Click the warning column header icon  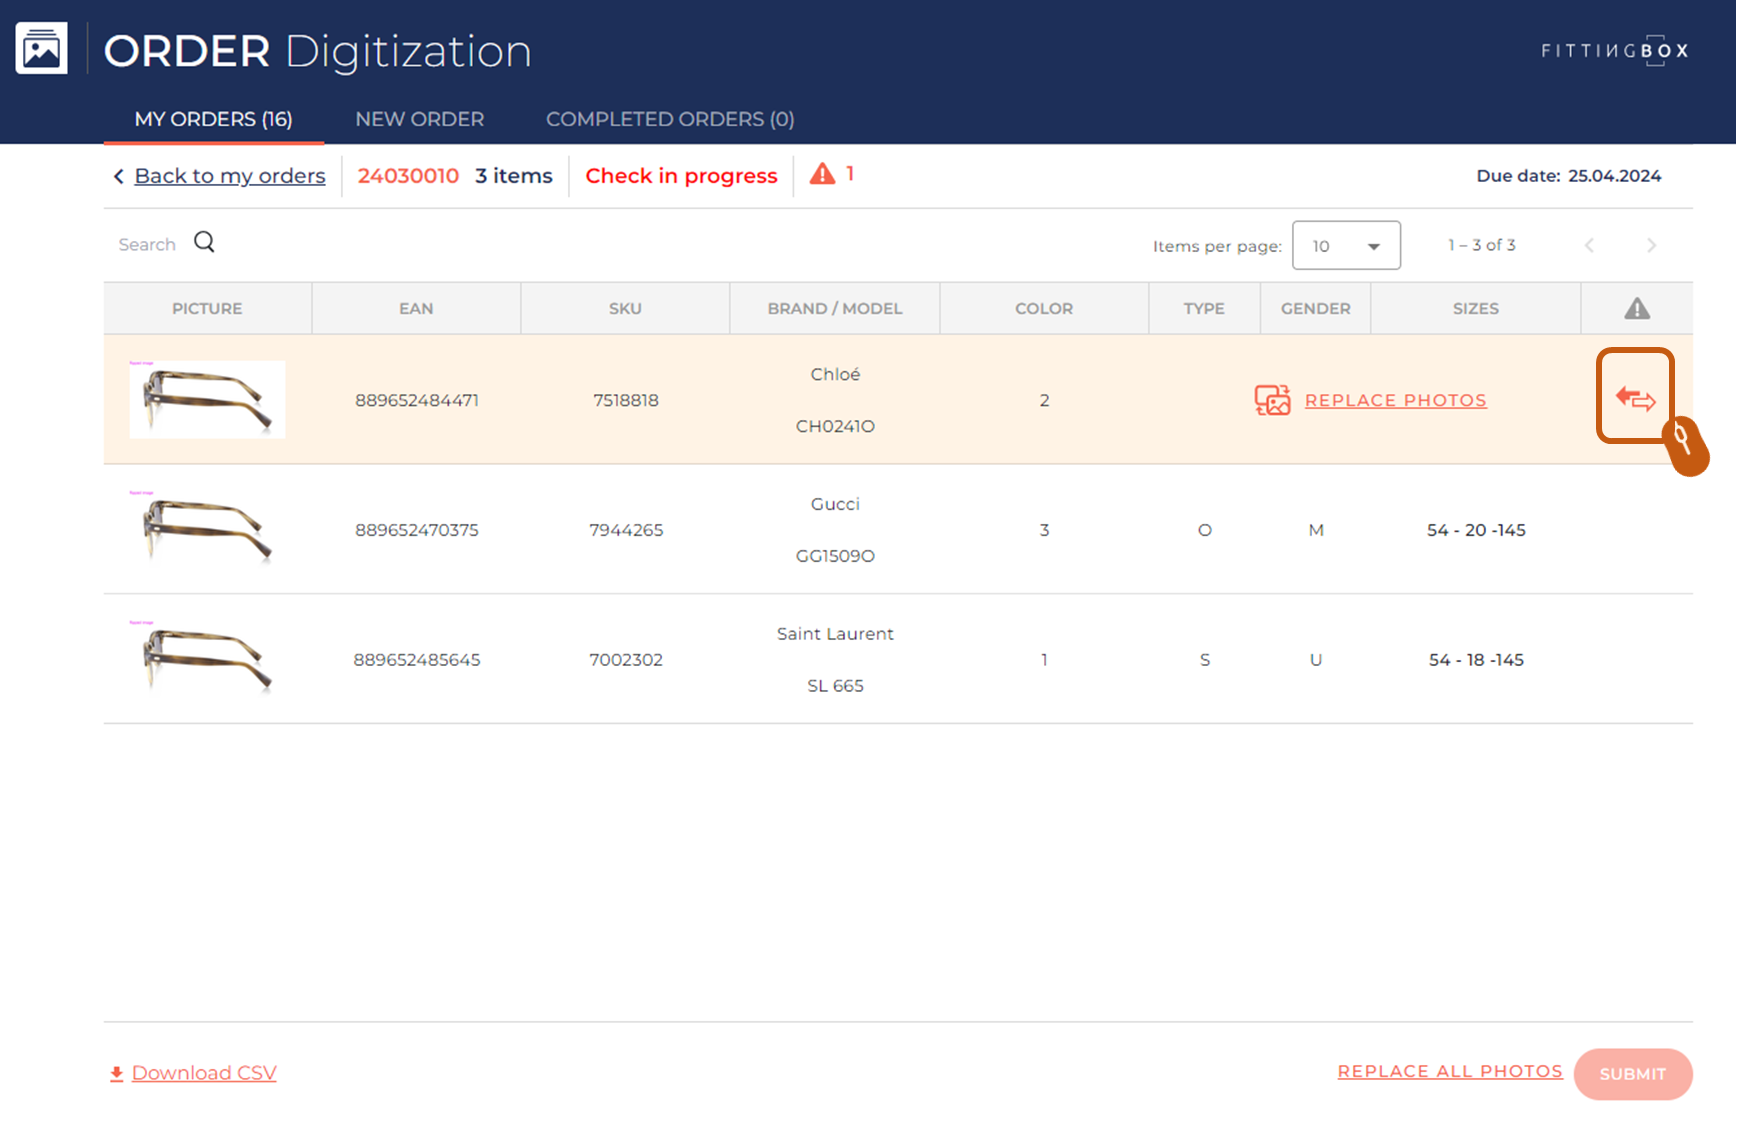[x=1636, y=309]
